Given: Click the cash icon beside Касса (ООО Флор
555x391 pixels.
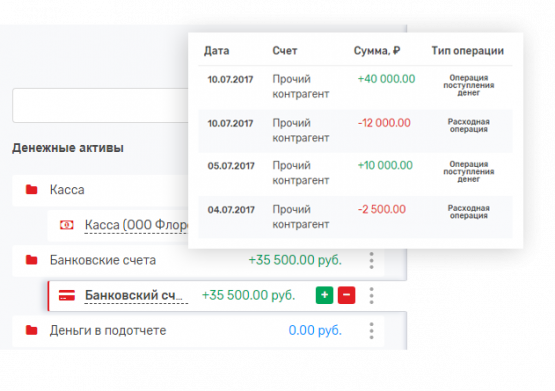Looking at the screenshot, I should coord(67,225).
